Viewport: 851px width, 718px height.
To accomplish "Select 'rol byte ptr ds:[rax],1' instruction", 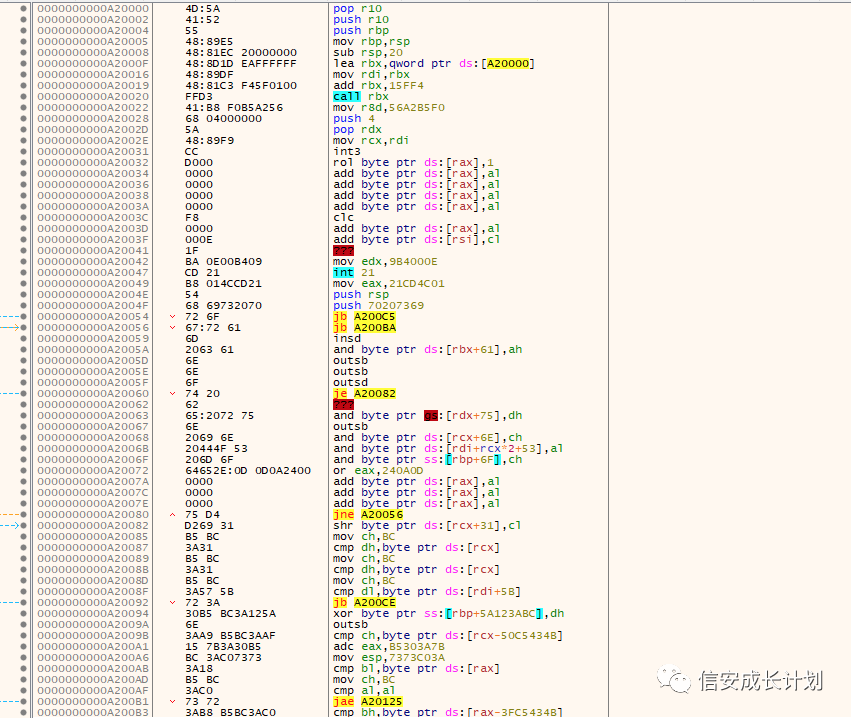I will (414, 162).
